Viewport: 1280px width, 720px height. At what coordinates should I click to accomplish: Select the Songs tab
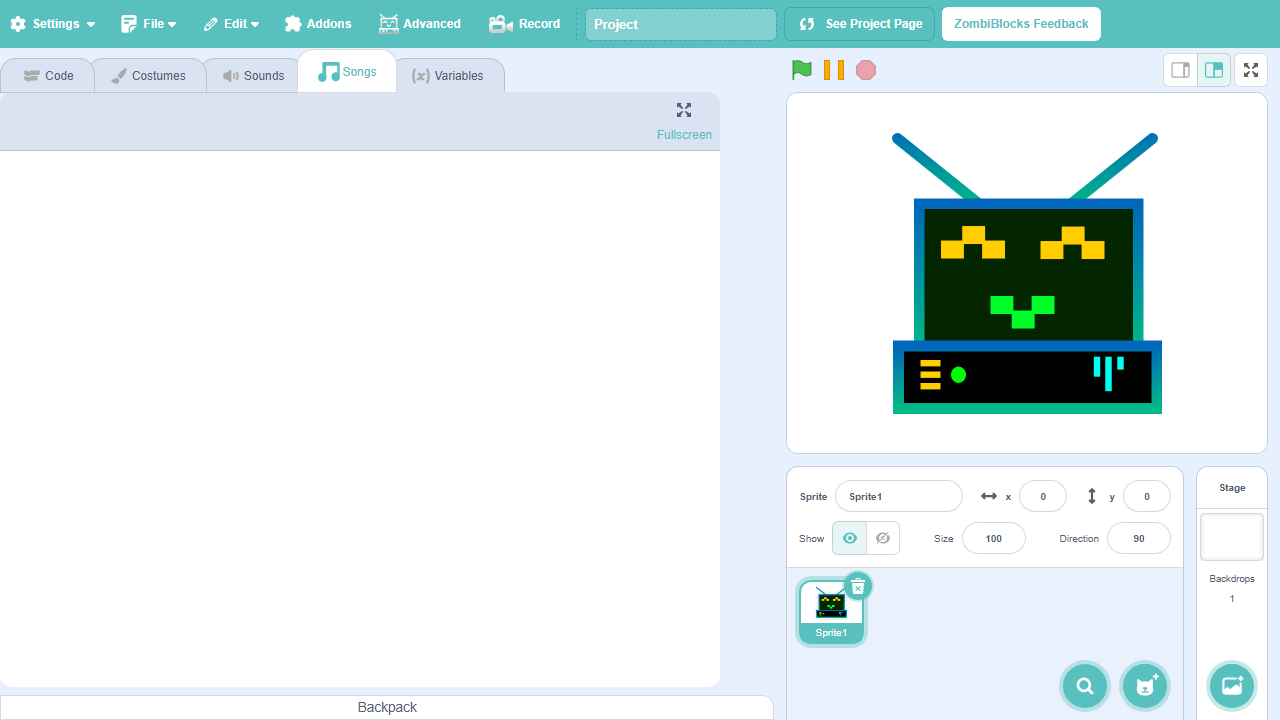[347, 72]
